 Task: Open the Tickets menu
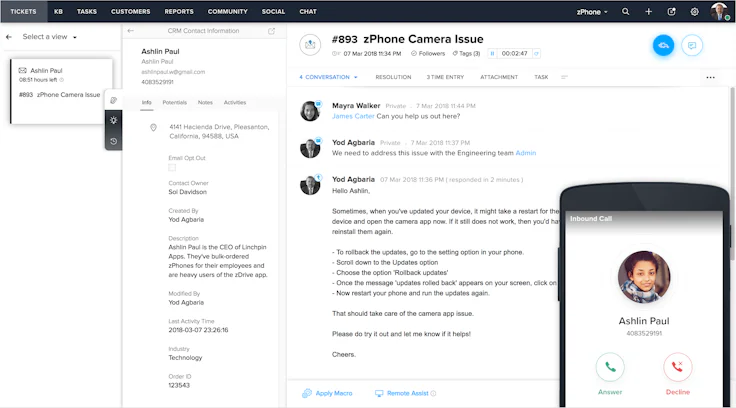click(x=23, y=11)
